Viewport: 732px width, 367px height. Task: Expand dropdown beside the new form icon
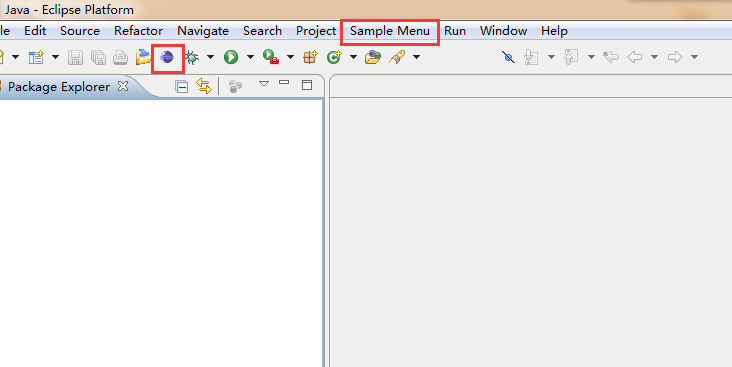point(56,57)
